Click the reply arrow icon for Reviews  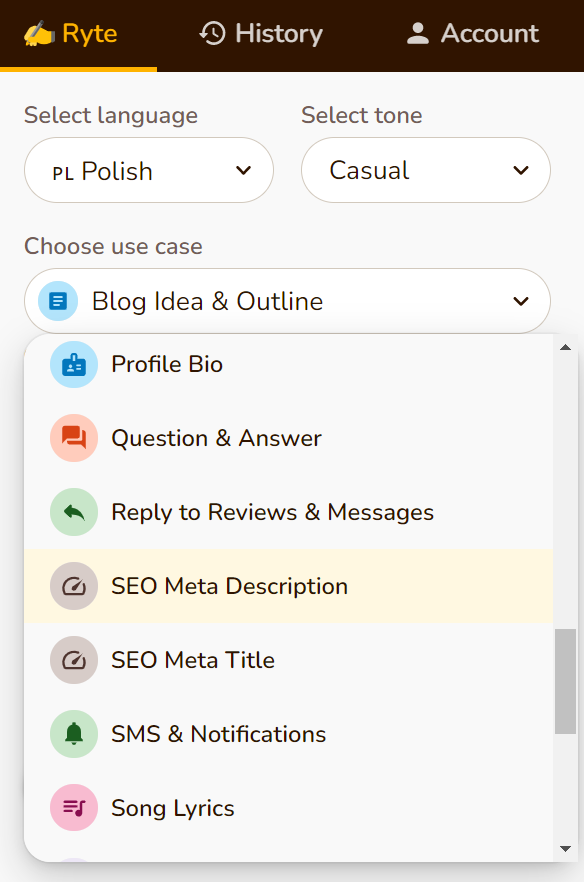coord(74,512)
